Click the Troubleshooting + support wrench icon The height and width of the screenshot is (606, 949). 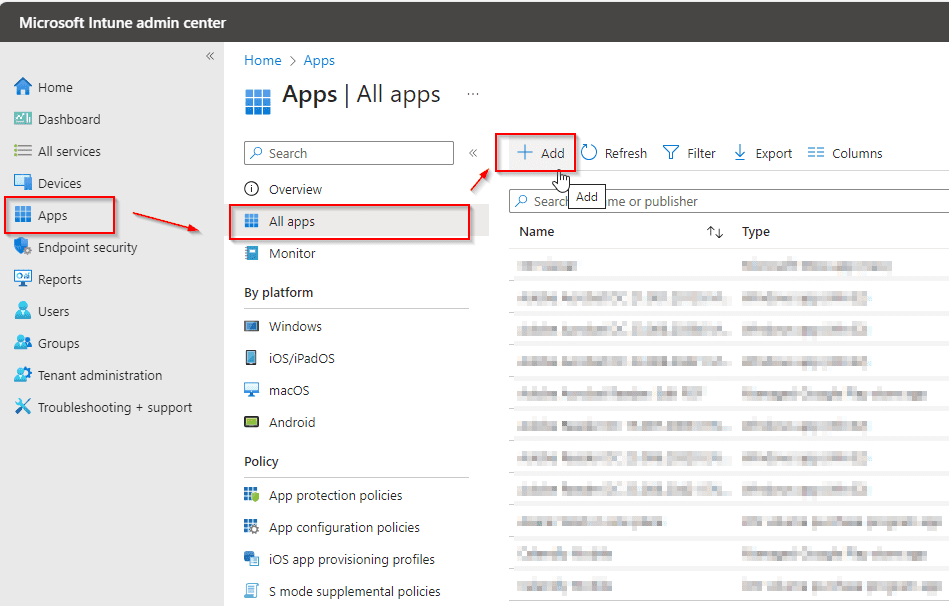[22, 407]
